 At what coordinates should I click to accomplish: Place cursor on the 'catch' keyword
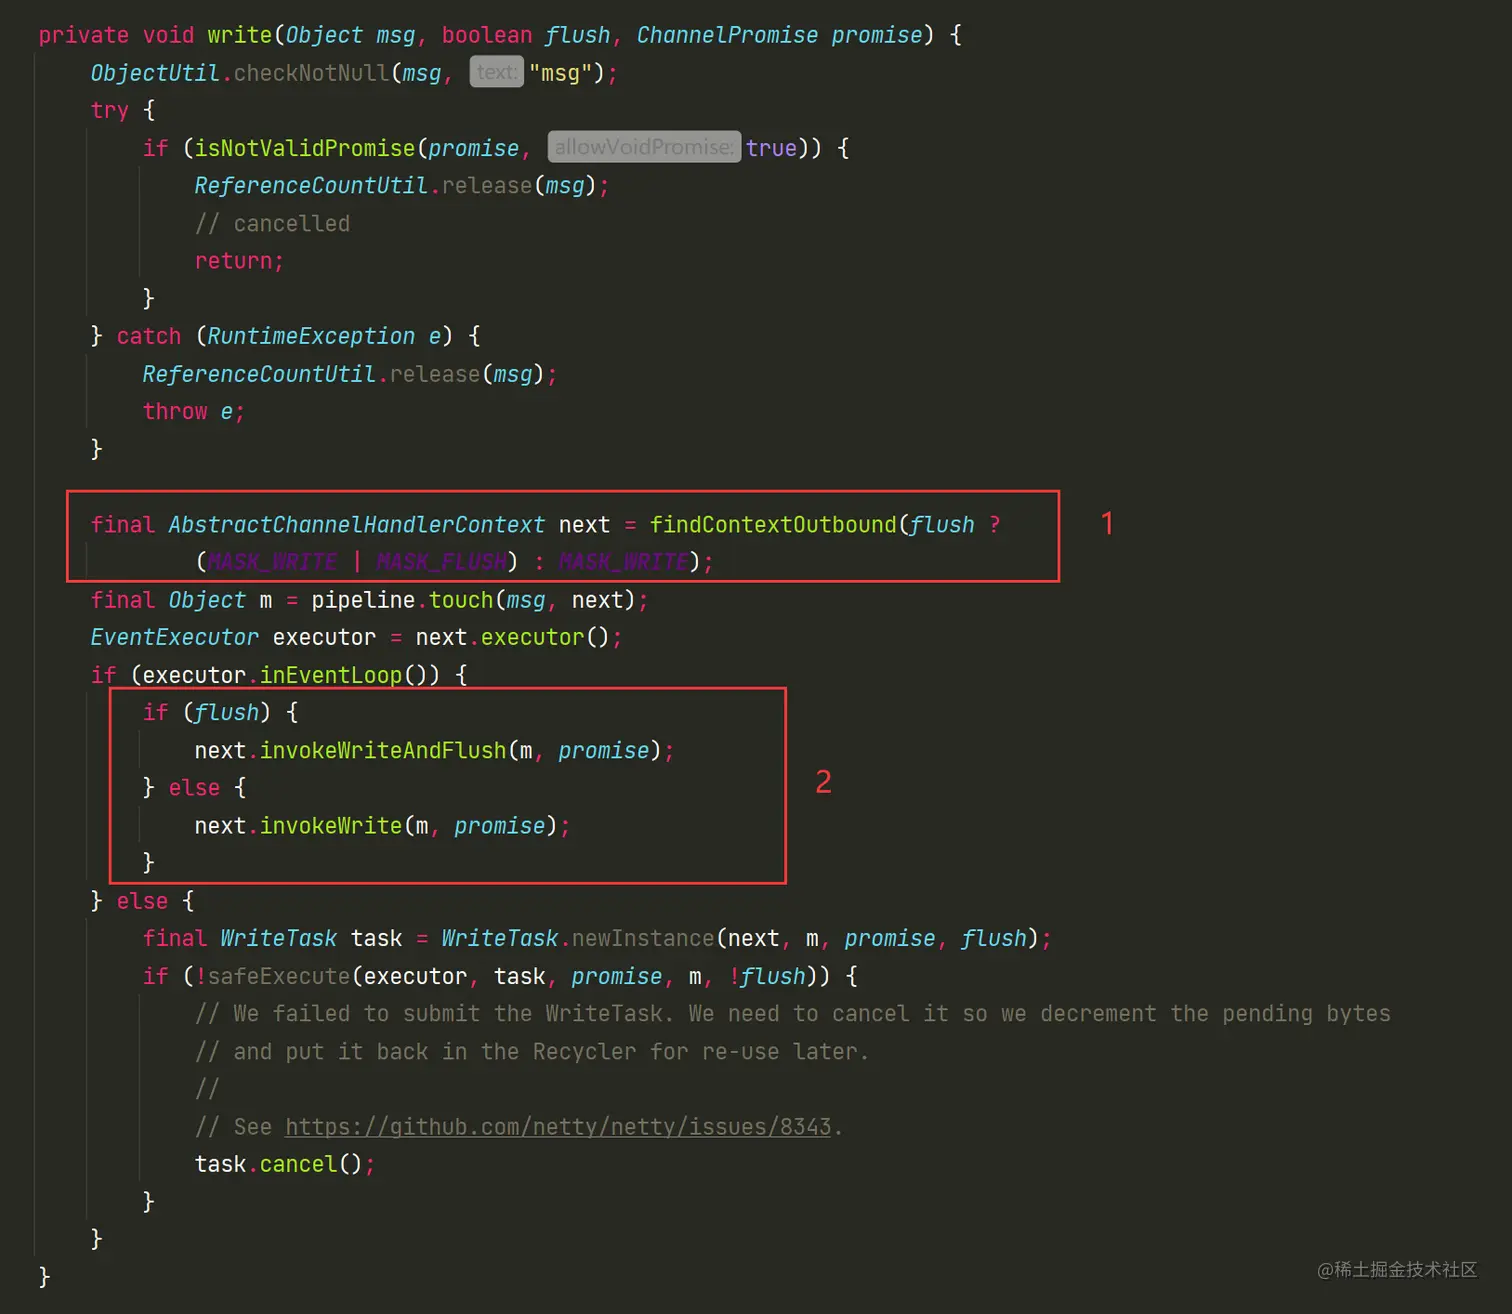point(149,336)
